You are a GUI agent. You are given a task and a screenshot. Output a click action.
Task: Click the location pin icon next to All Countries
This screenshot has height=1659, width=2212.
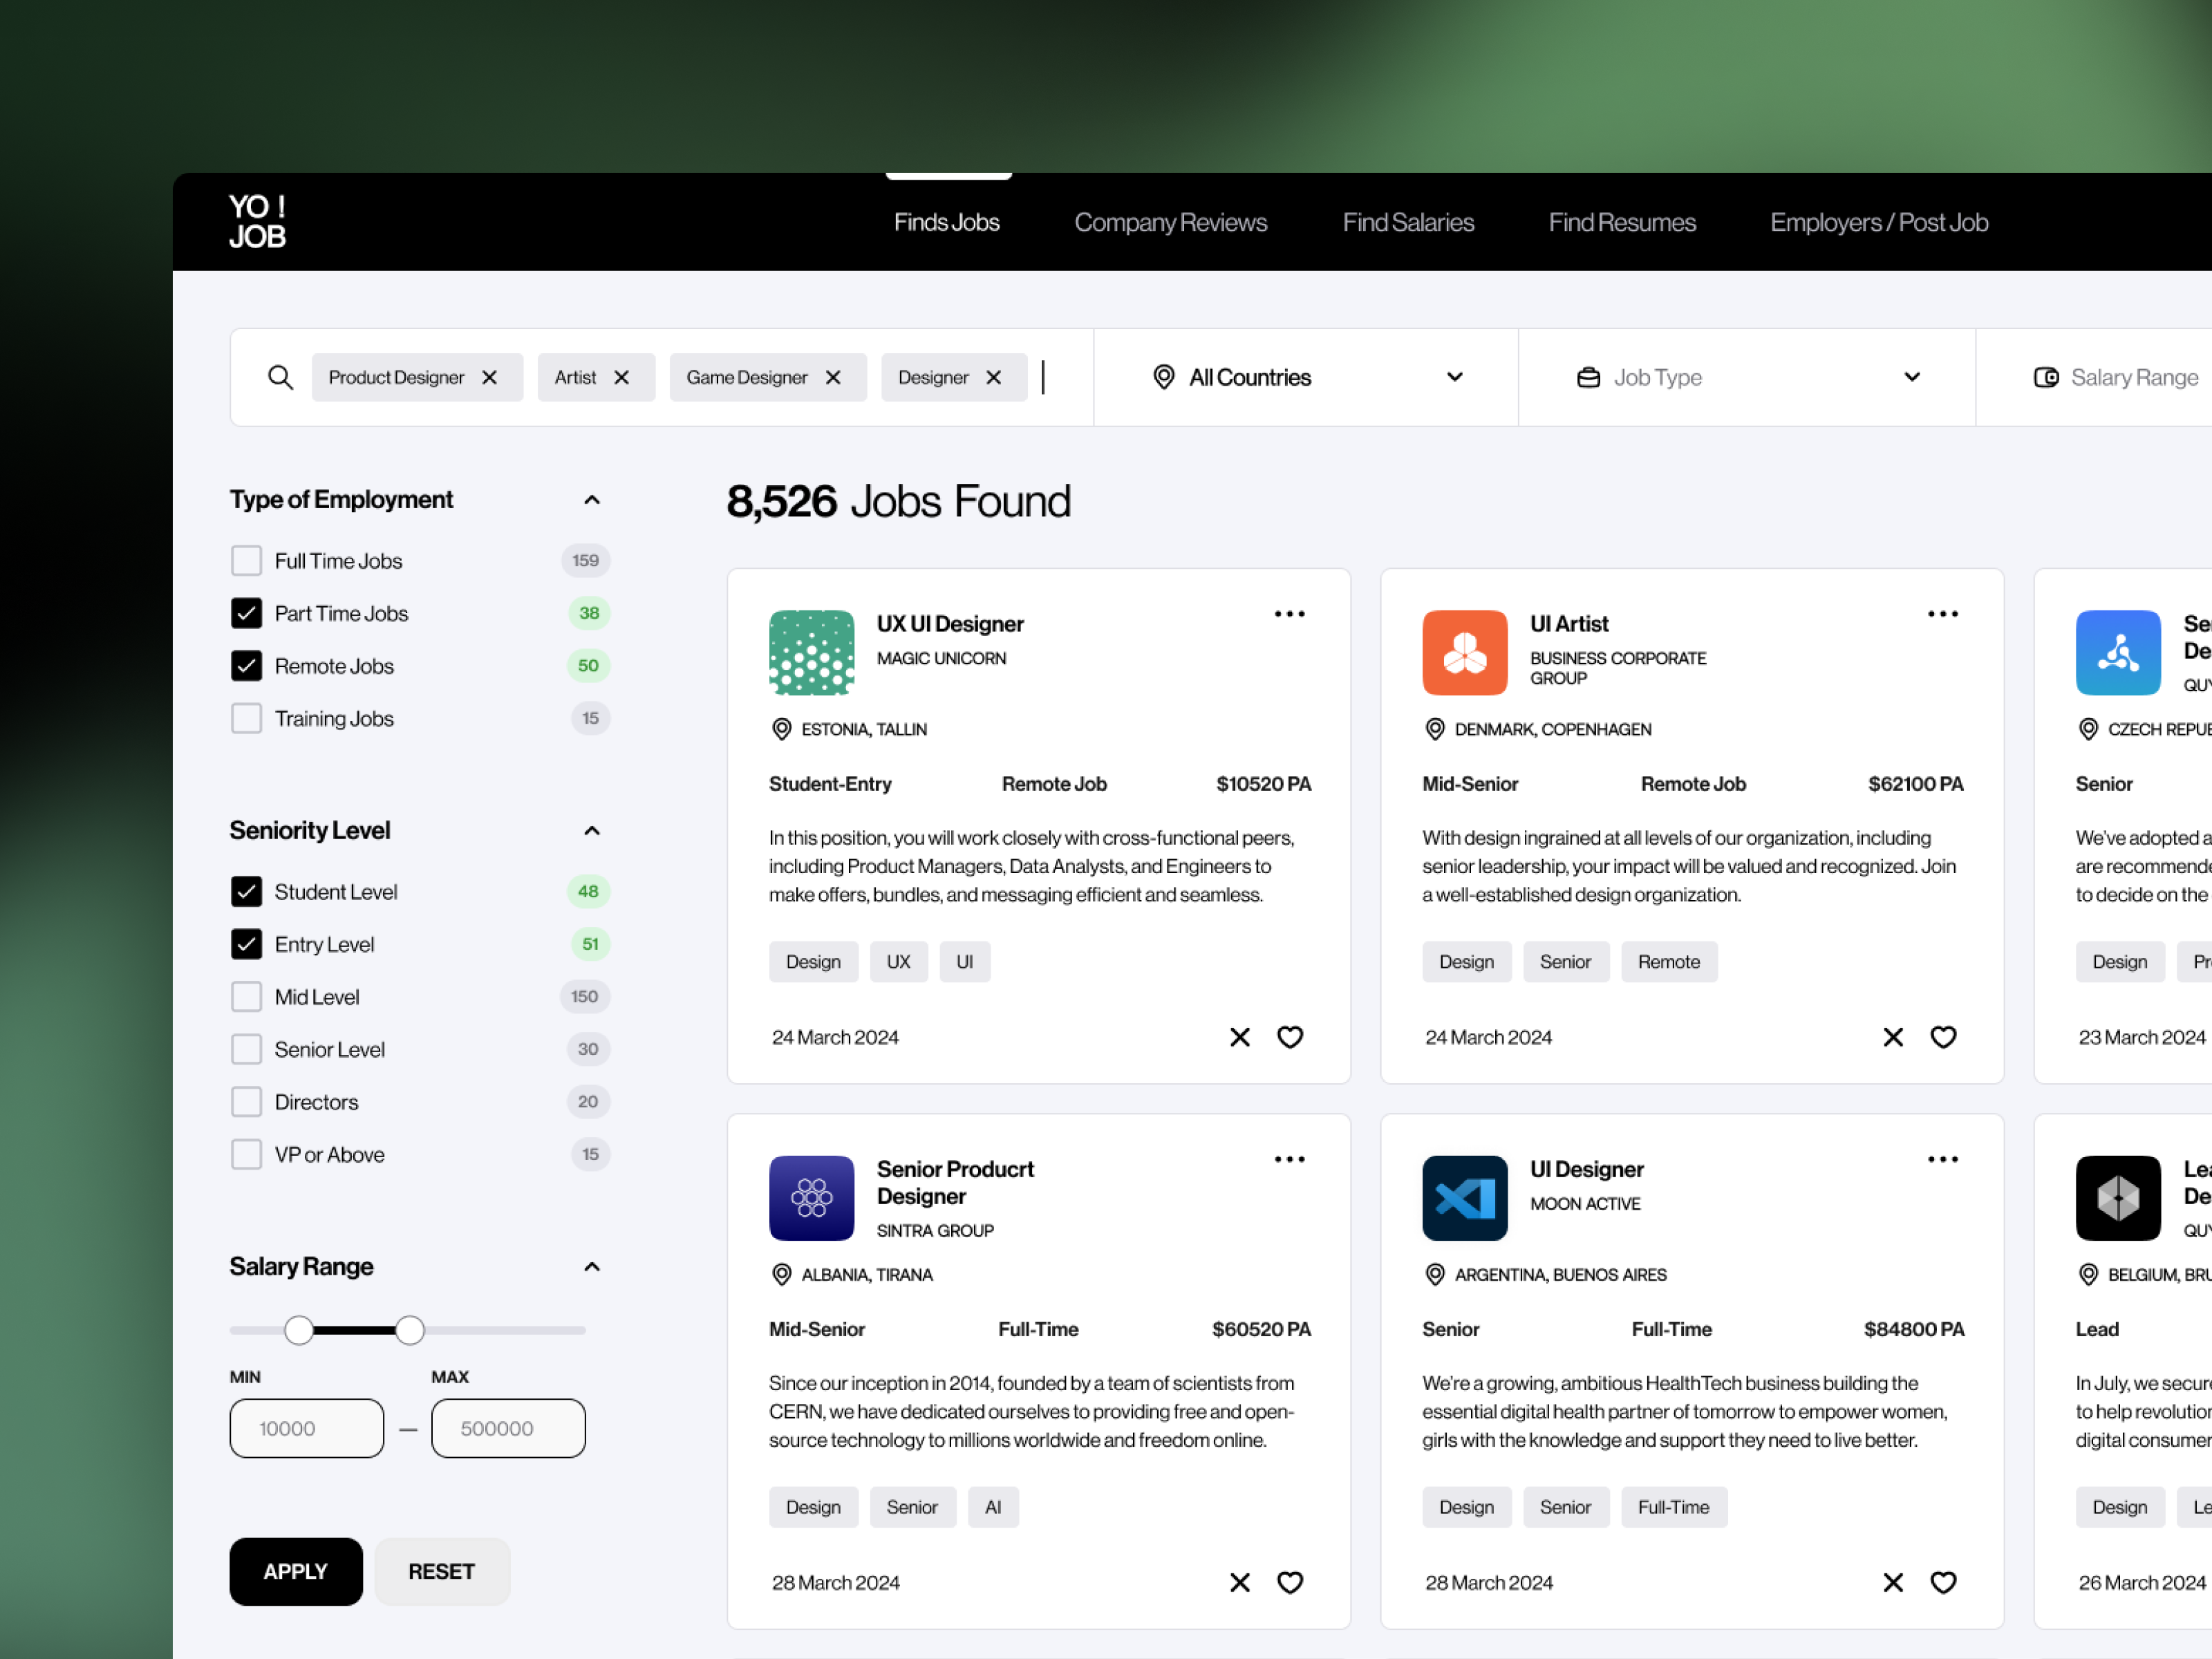click(x=1164, y=377)
